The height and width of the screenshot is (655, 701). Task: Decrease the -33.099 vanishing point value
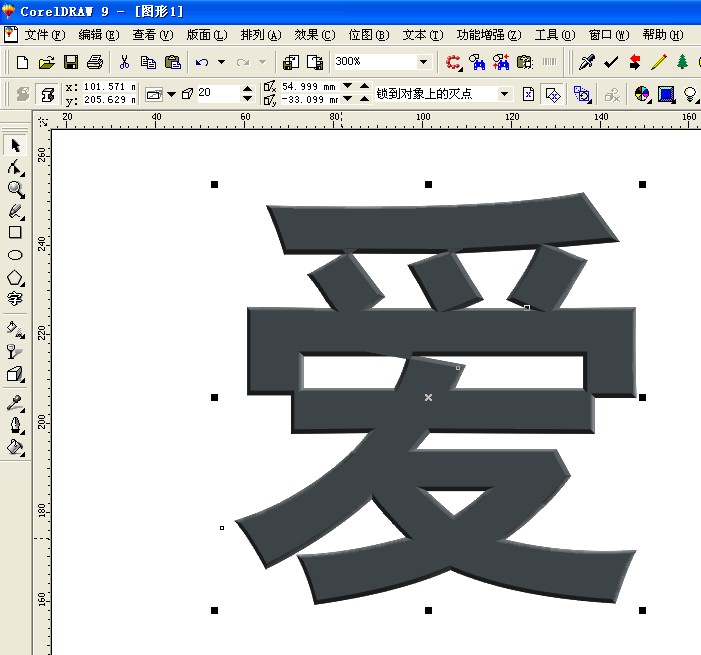[347, 99]
